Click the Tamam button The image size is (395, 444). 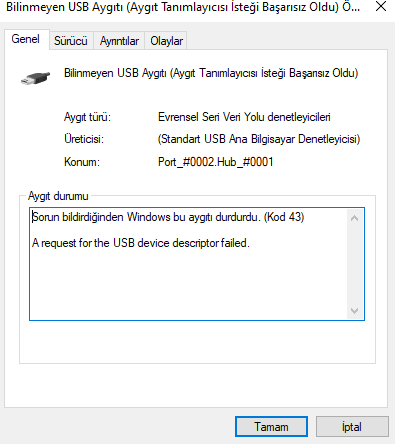coord(271,426)
